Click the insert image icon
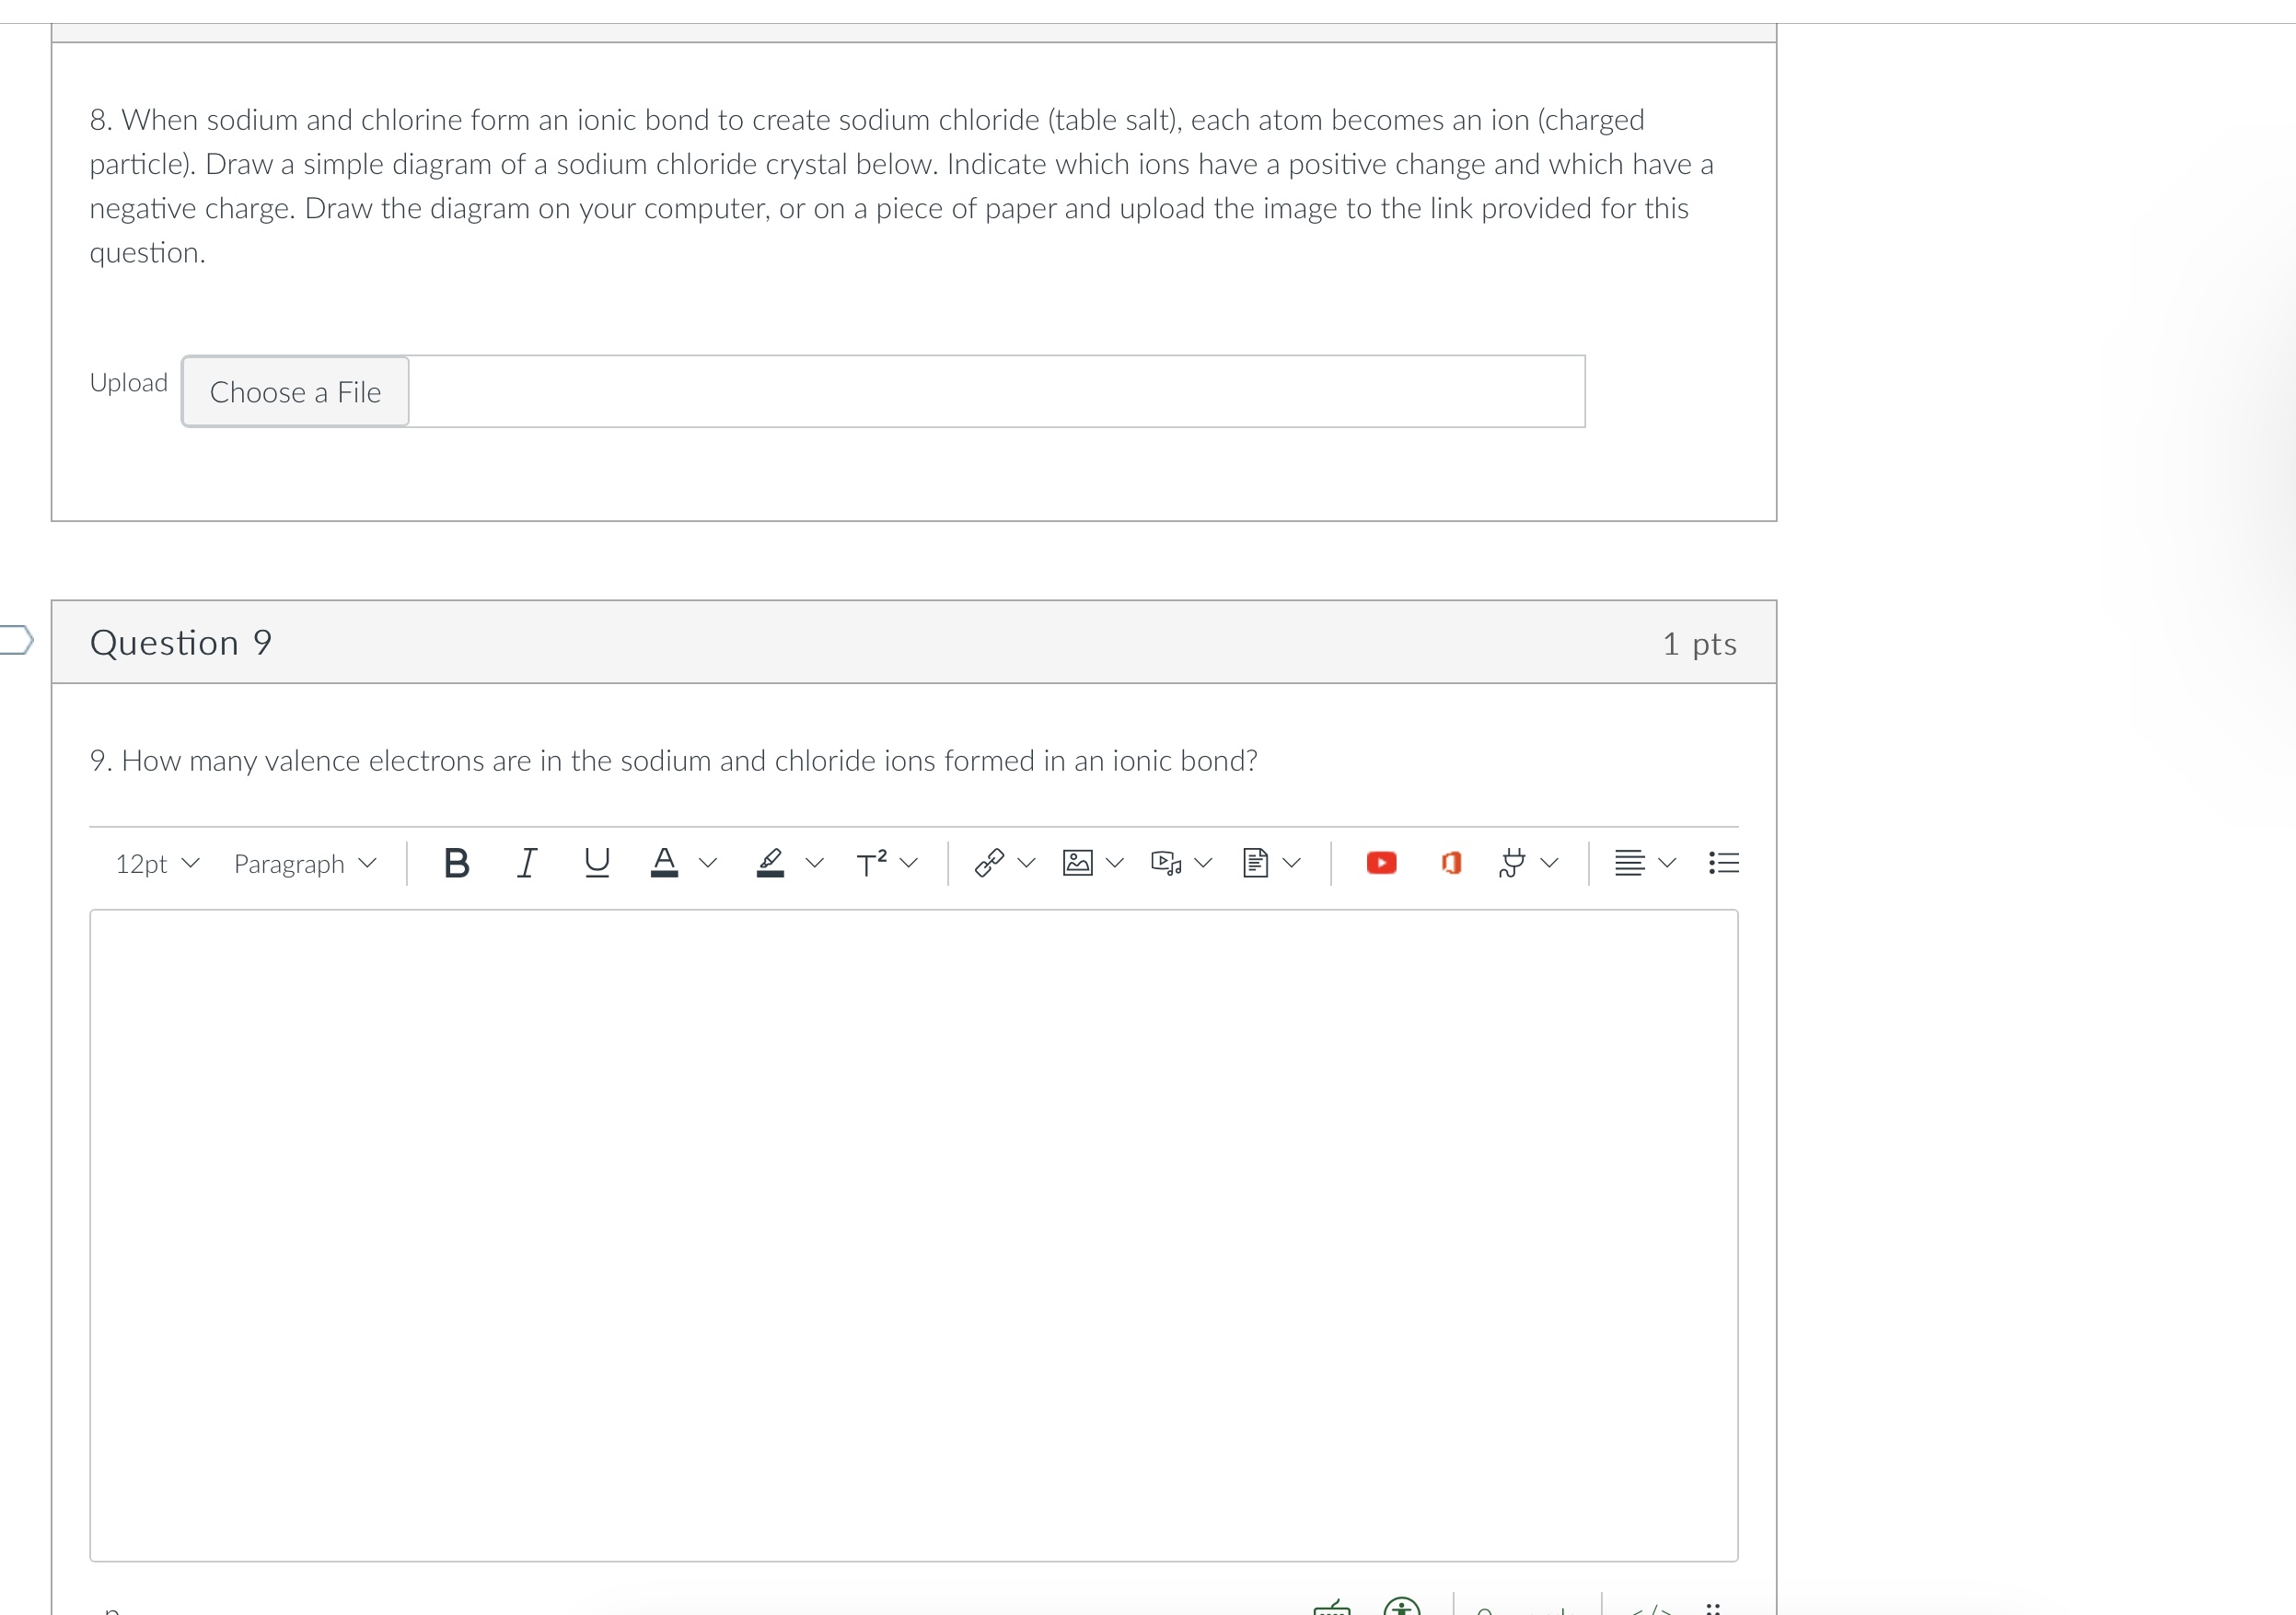 pyautogui.click(x=1077, y=862)
